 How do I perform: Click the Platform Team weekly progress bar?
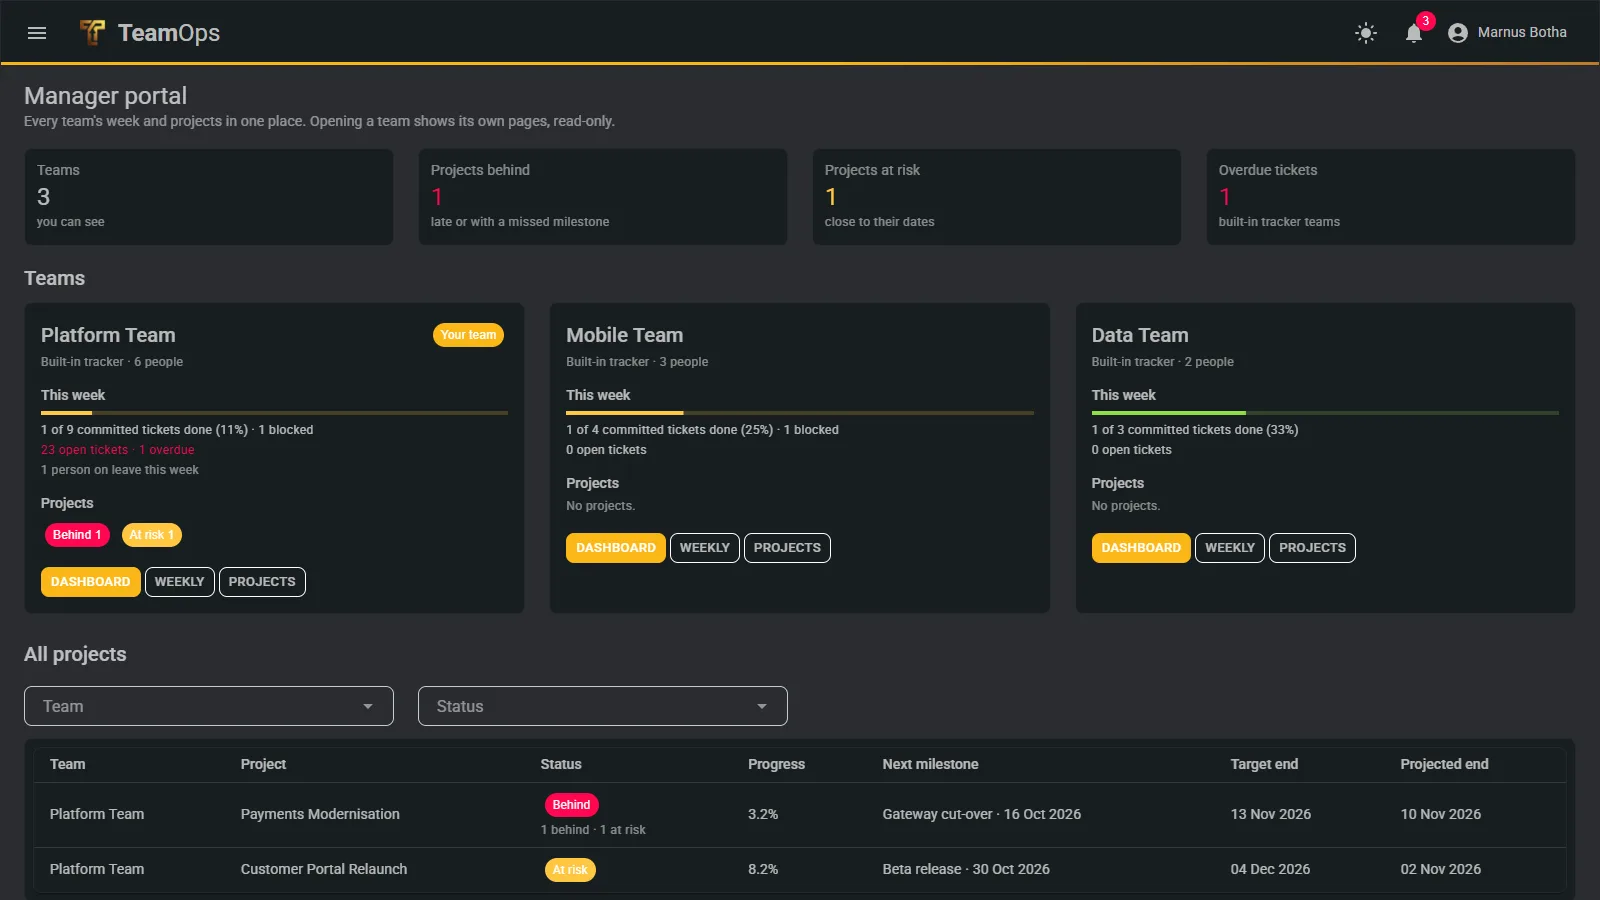point(274,413)
